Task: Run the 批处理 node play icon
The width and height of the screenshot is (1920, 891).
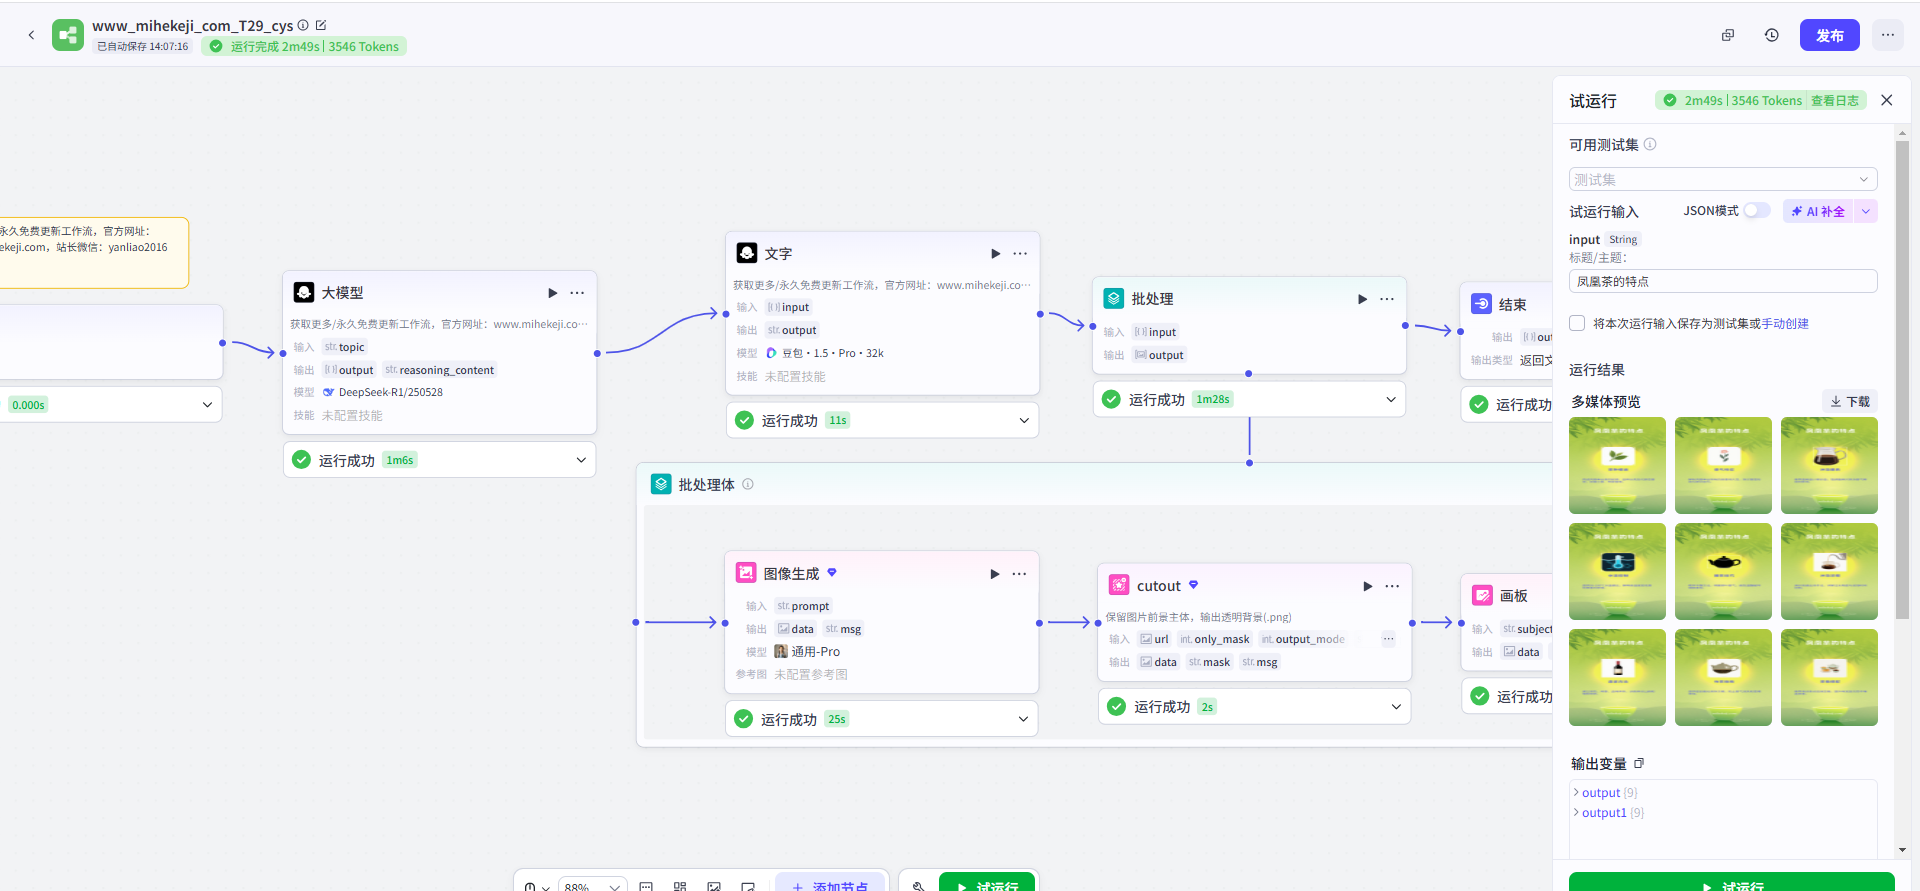Action: [1362, 299]
